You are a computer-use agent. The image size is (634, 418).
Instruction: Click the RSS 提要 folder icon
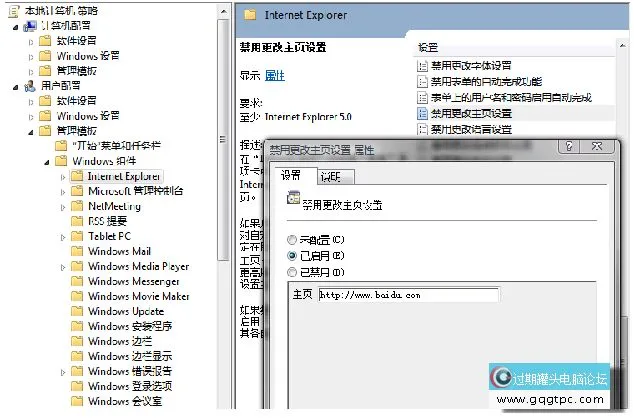(76, 221)
